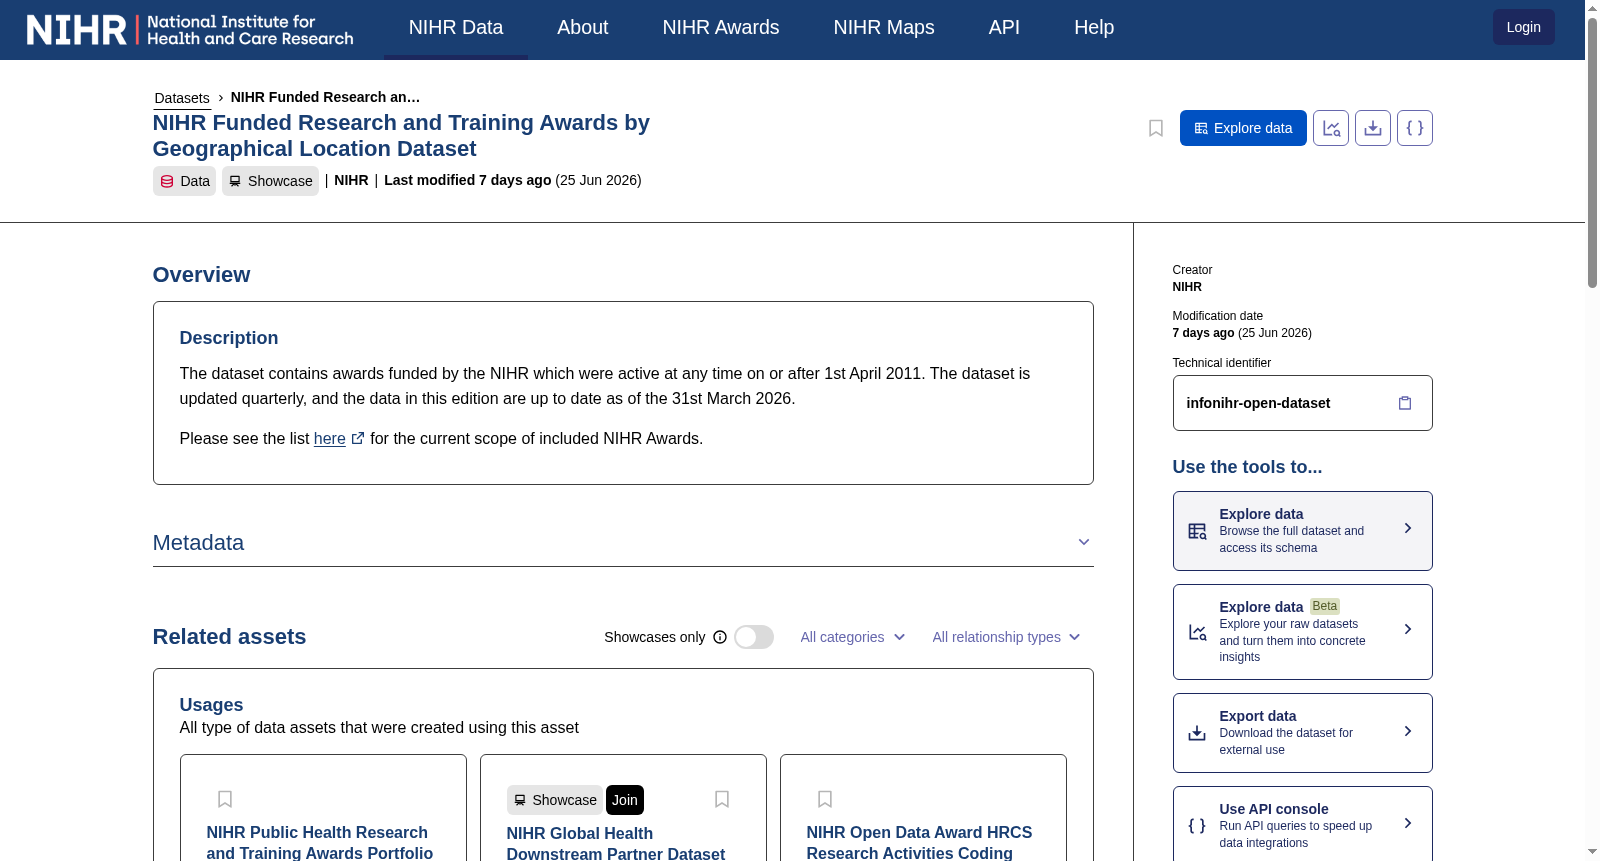Click the 'Use the tools to...' heading
Screen dimensions: 1600x861
click(x=1247, y=467)
